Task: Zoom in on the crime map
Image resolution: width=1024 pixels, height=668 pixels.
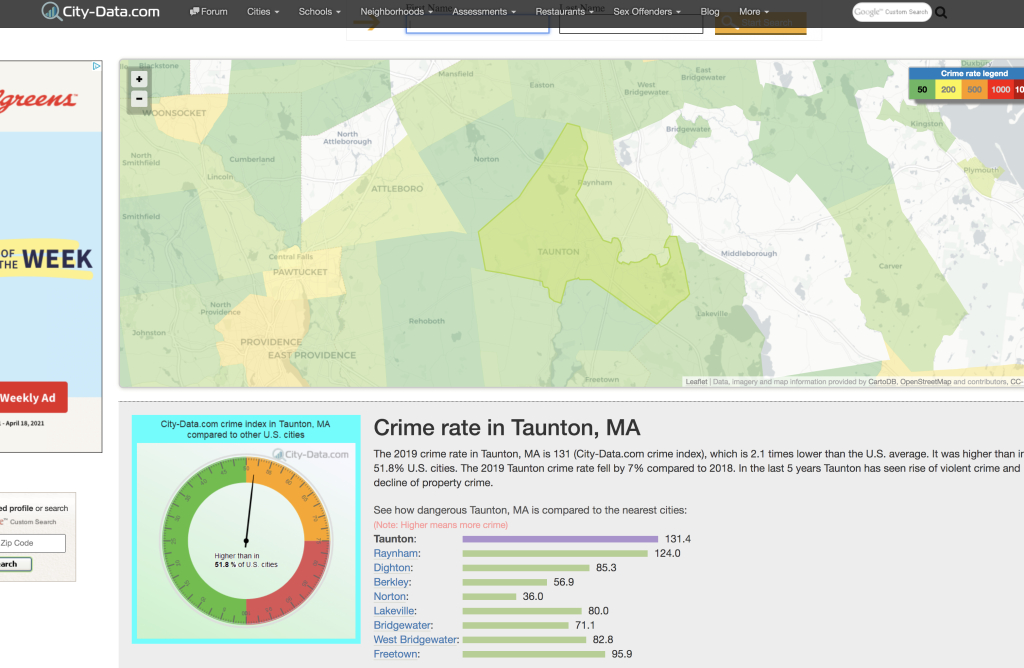Action: tap(139, 79)
